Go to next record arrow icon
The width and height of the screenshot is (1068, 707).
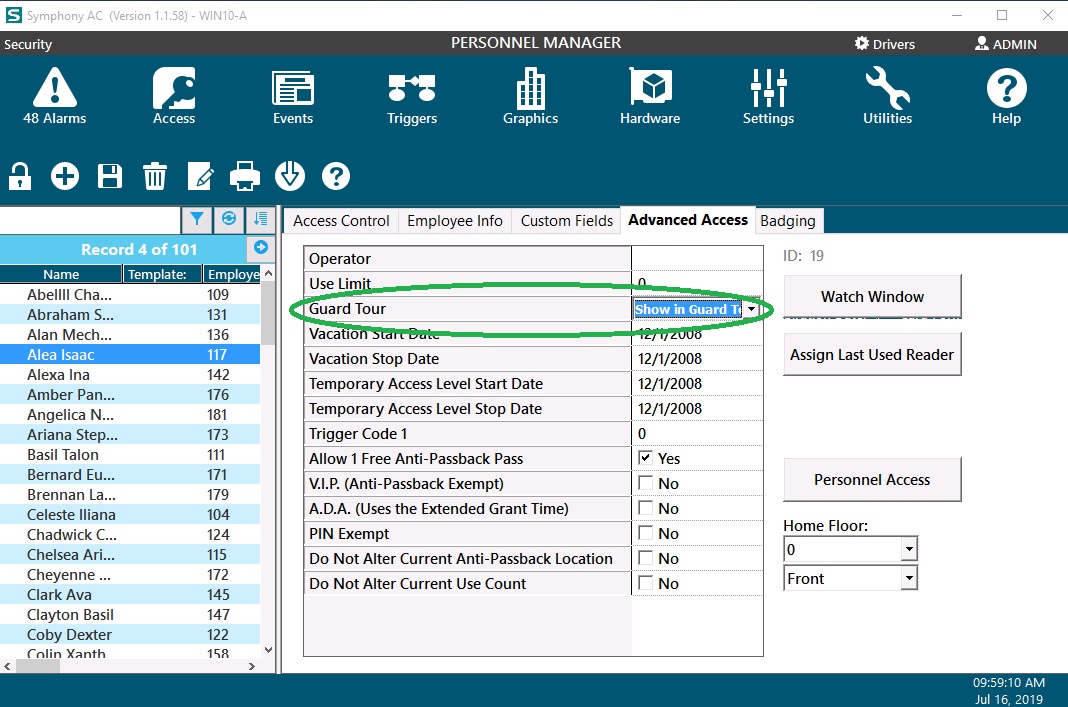[x=260, y=248]
